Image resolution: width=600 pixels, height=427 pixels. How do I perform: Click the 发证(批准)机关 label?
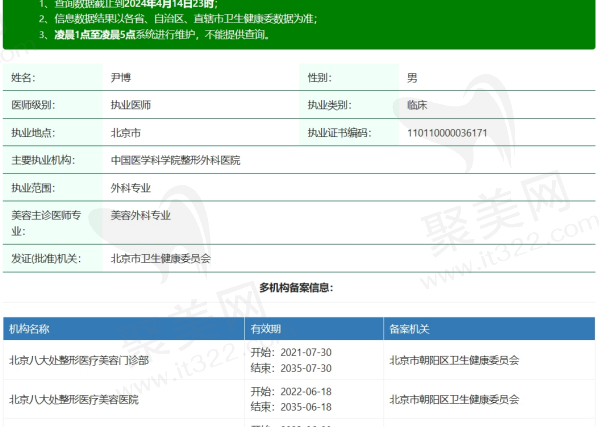click(x=46, y=259)
